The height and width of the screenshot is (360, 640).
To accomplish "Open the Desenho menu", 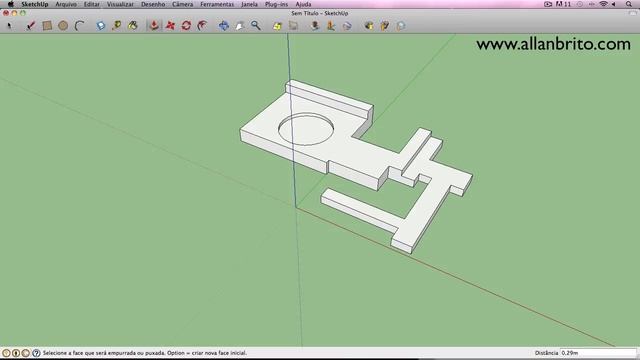I will pos(153,4).
